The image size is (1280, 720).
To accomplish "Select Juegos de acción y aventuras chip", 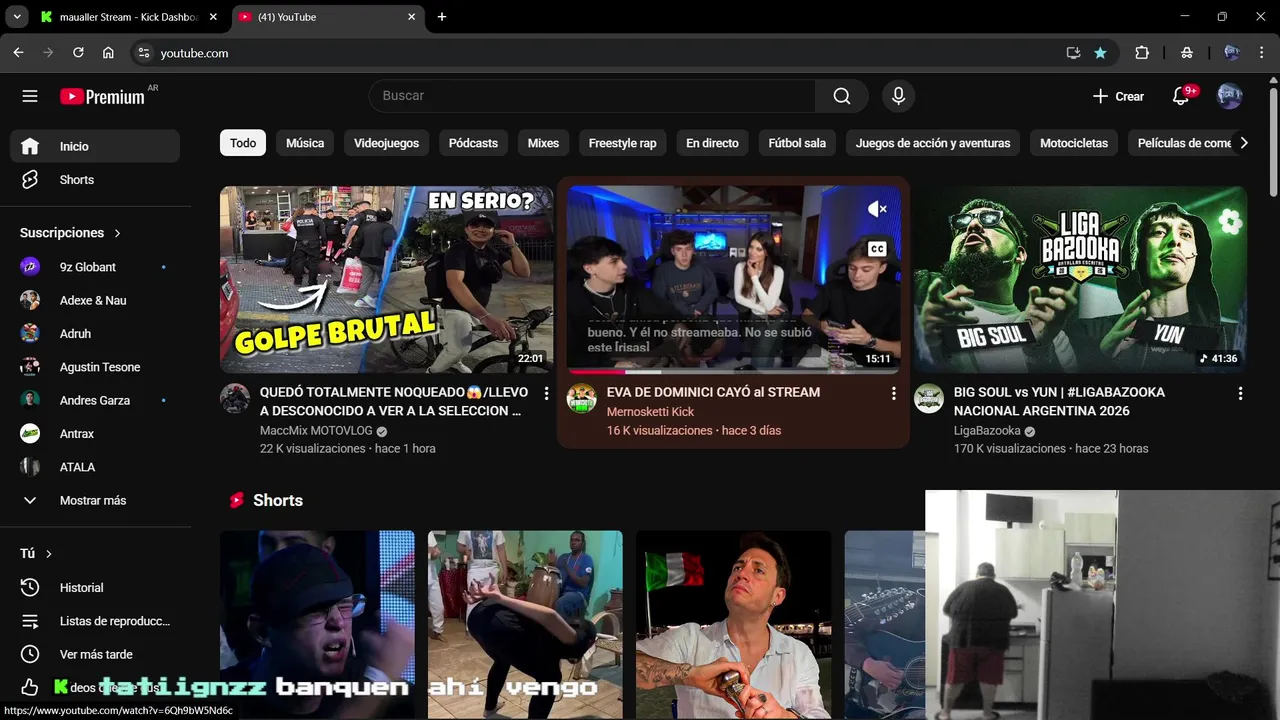I will (x=933, y=143).
